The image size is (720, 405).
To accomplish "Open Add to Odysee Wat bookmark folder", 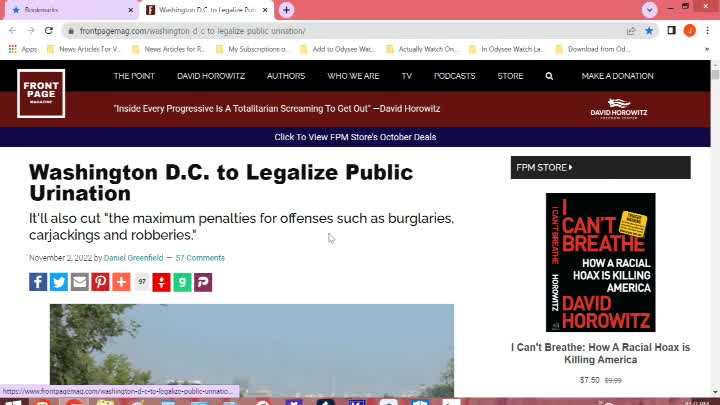I will tap(338, 49).
